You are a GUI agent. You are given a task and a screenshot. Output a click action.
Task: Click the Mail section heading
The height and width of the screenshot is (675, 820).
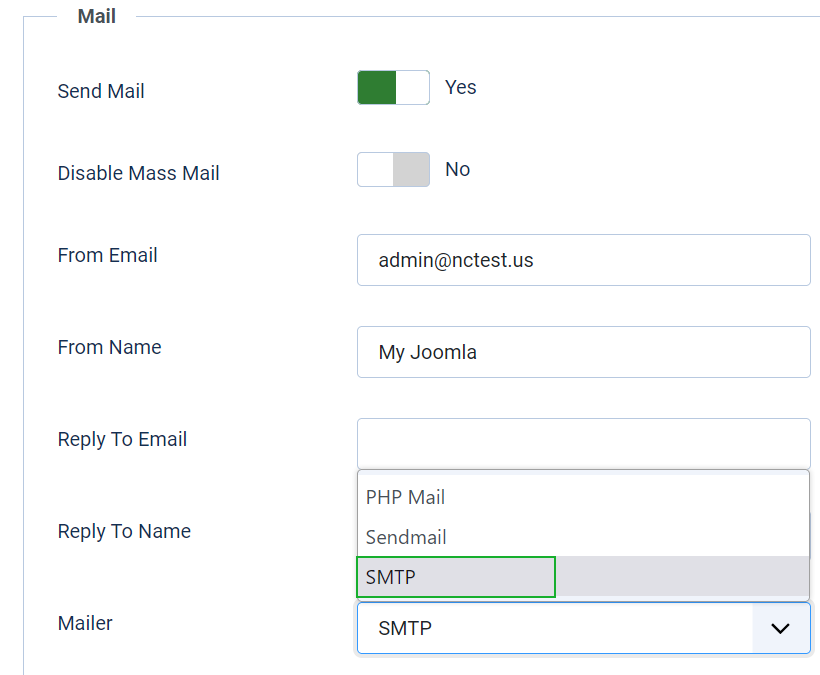click(97, 16)
